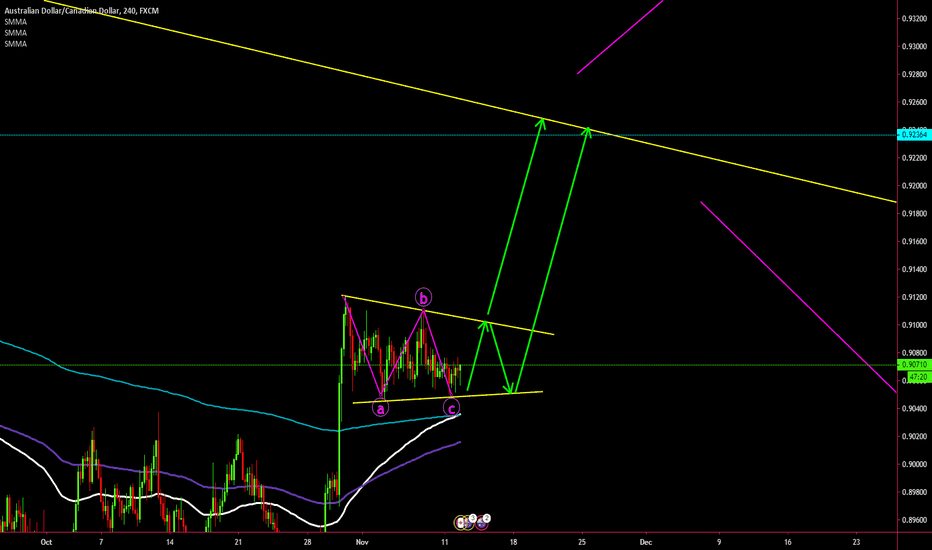Click the 25 date label on time axis
Screen dimensions: 932x550
[x=582, y=542]
